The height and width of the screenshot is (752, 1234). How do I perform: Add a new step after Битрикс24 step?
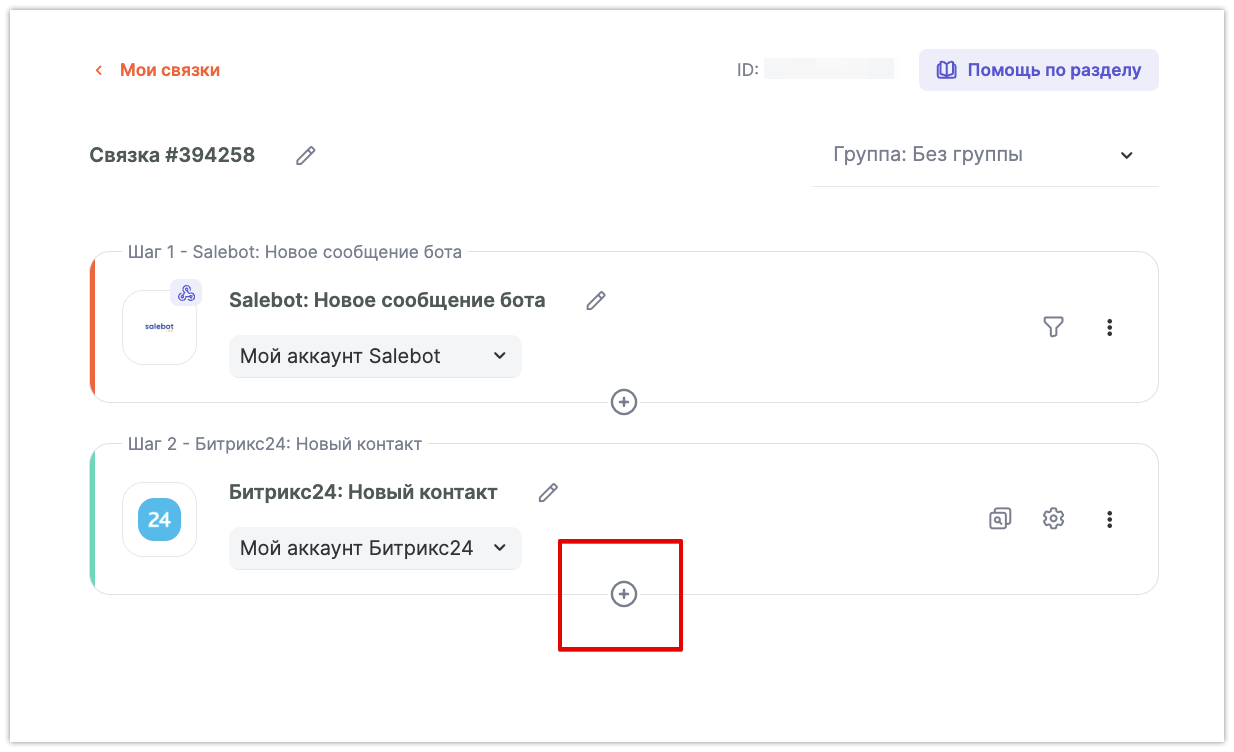pos(624,594)
